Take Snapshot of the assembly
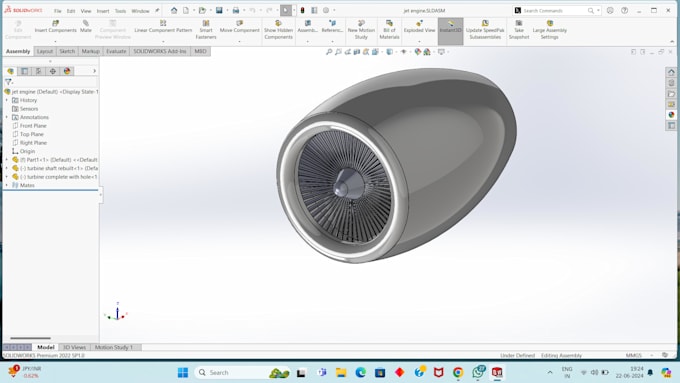 pyautogui.click(x=519, y=29)
